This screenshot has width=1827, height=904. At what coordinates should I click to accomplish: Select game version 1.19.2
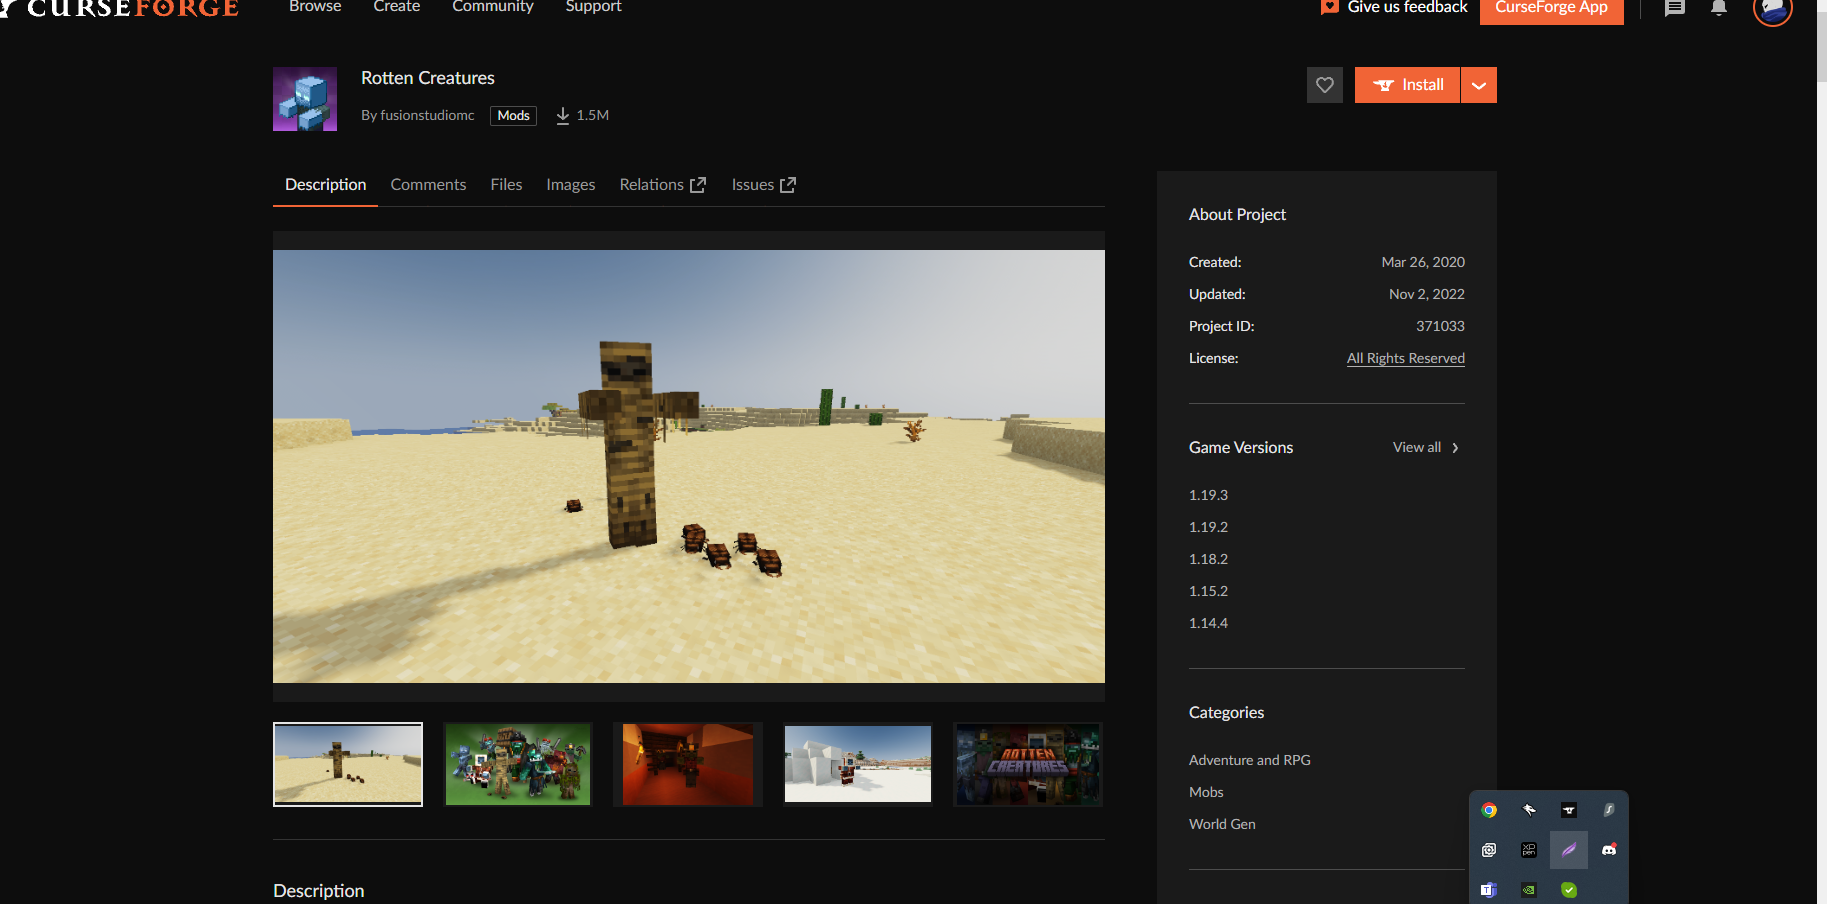[x=1208, y=527]
